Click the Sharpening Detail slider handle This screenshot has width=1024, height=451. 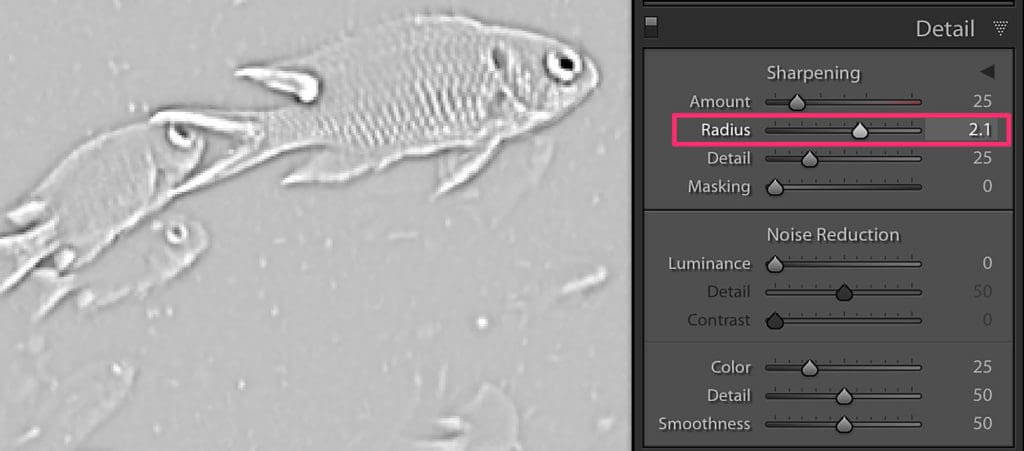point(809,159)
